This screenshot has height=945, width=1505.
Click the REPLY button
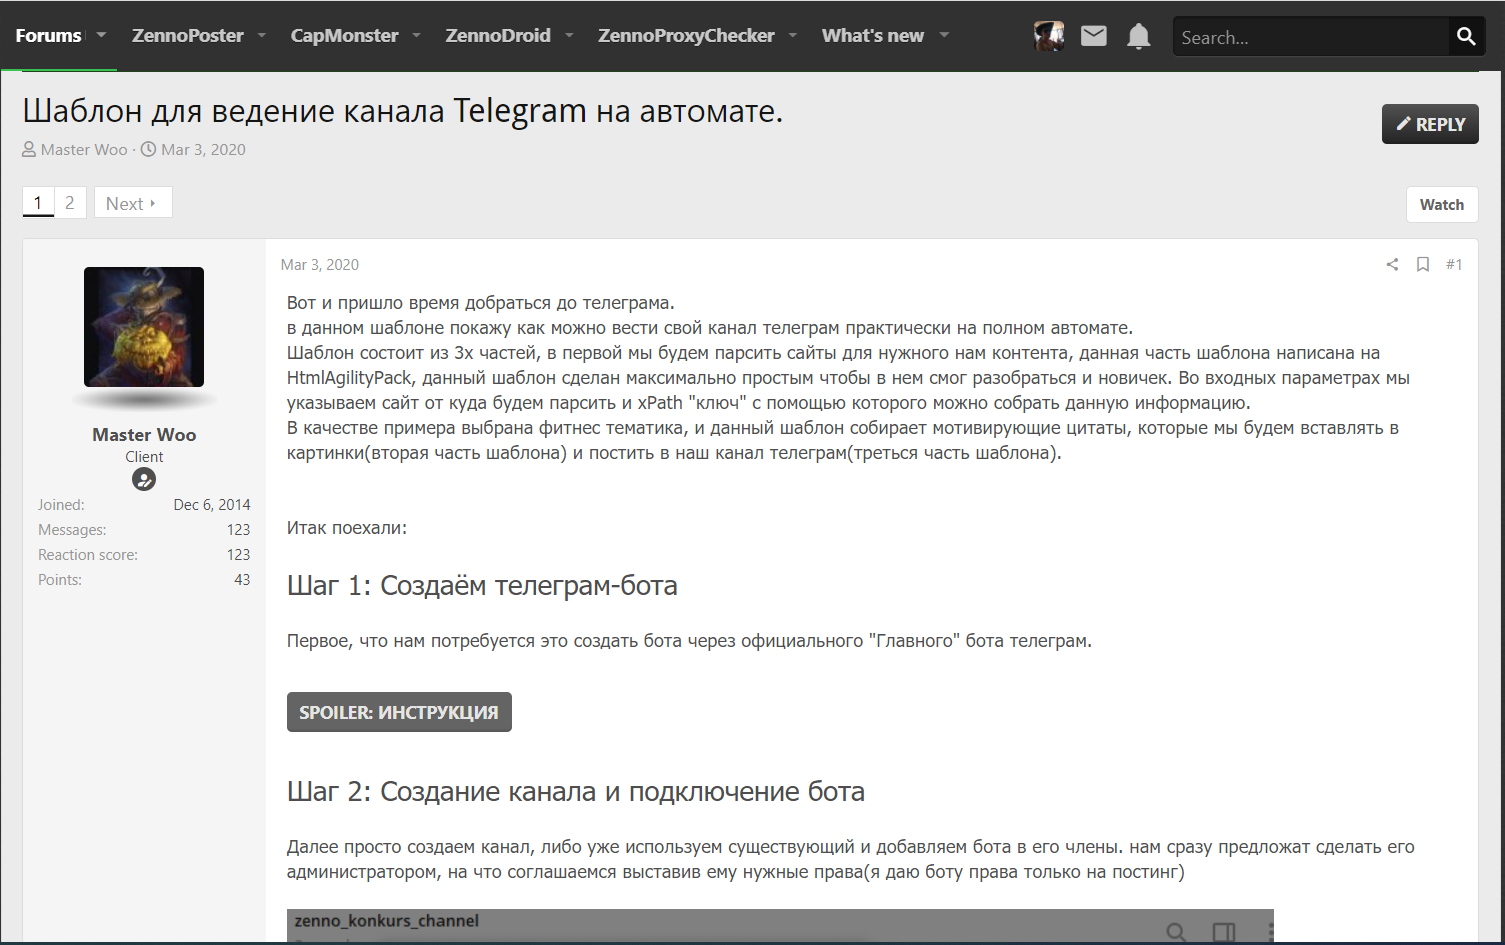point(1430,124)
